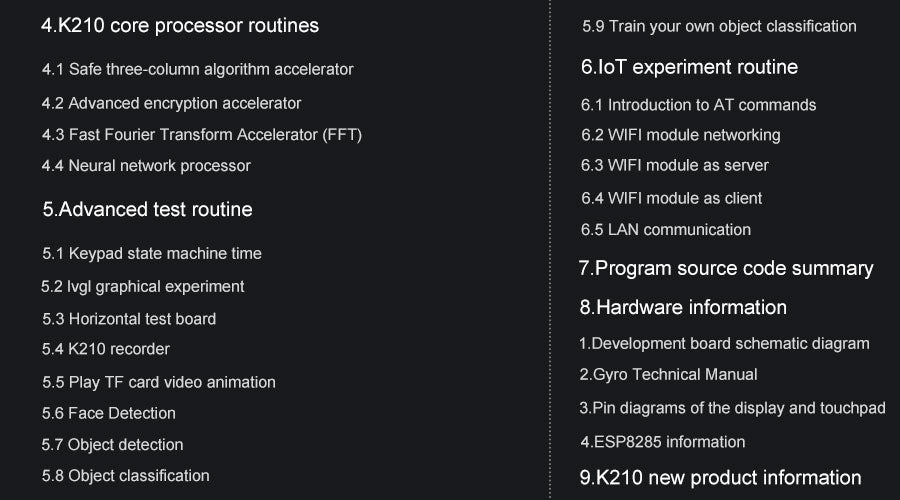The height and width of the screenshot is (500, 900).
Task: Select "4.ESP8285 information" entry
Action: tap(663, 442)
